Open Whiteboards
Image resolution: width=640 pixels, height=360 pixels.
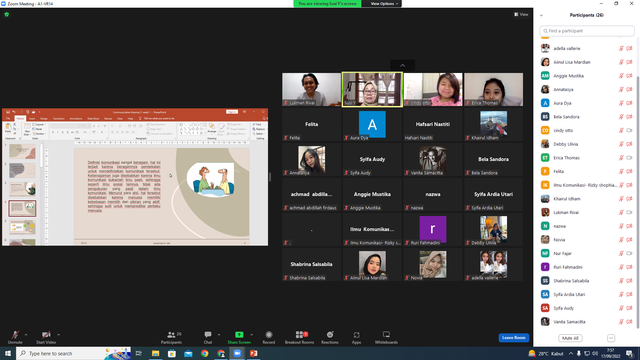click(386, 338)
